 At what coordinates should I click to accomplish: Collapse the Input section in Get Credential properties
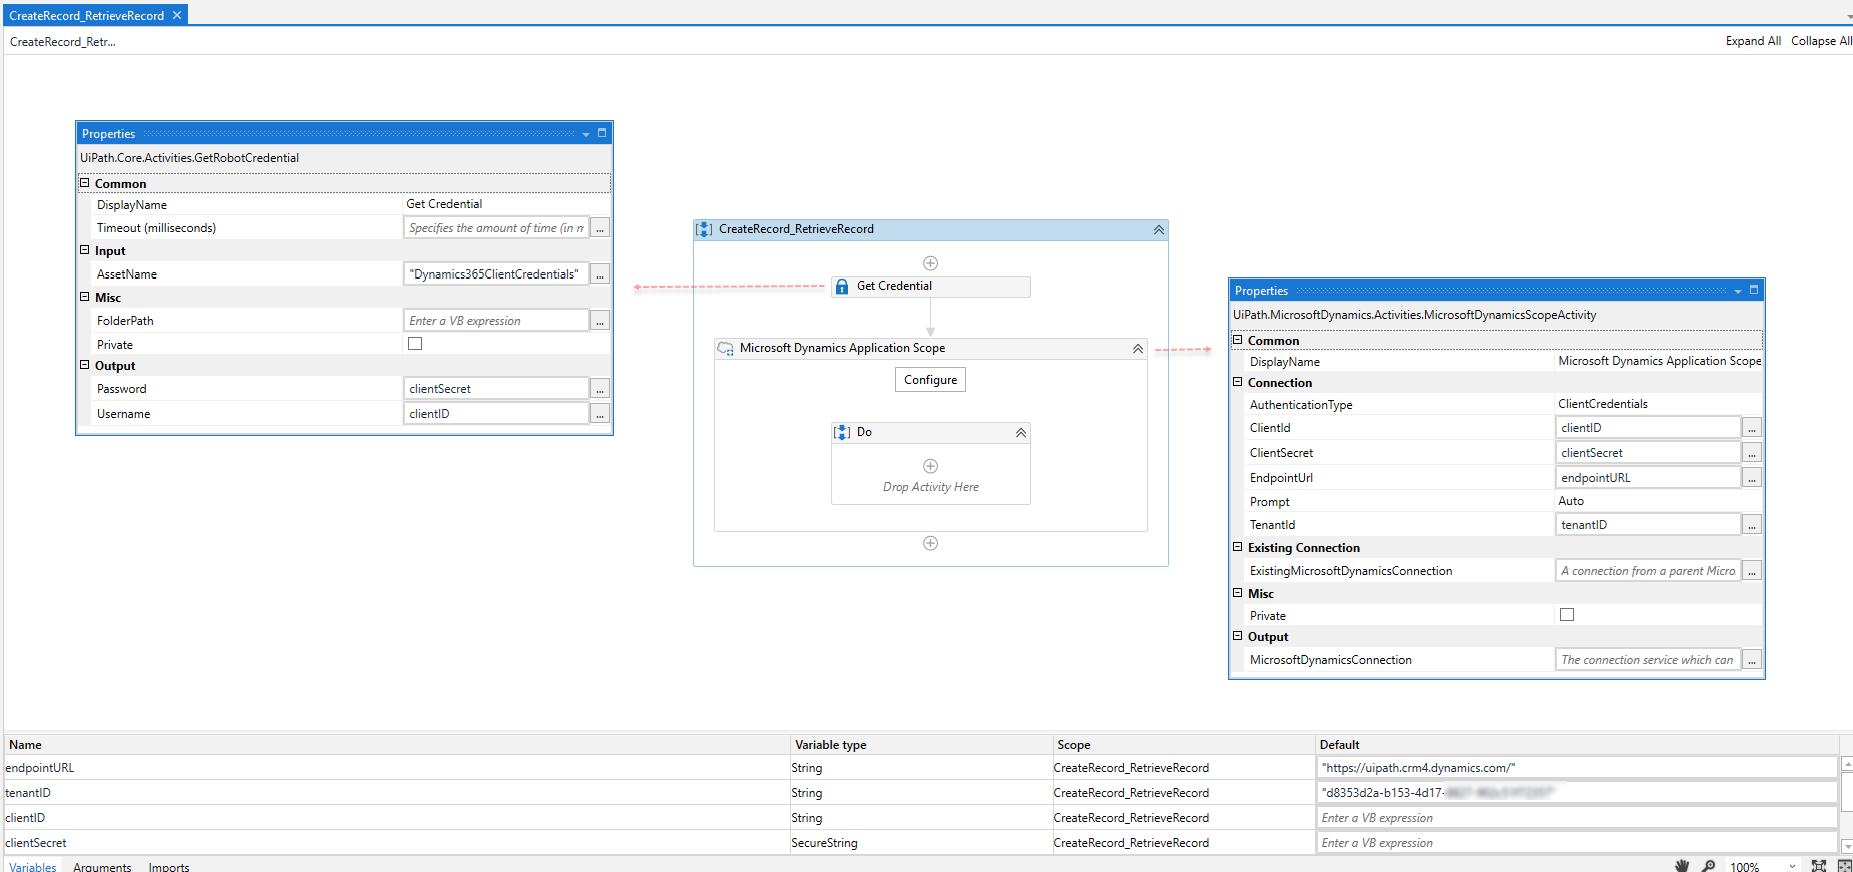(x=85, y=250)
